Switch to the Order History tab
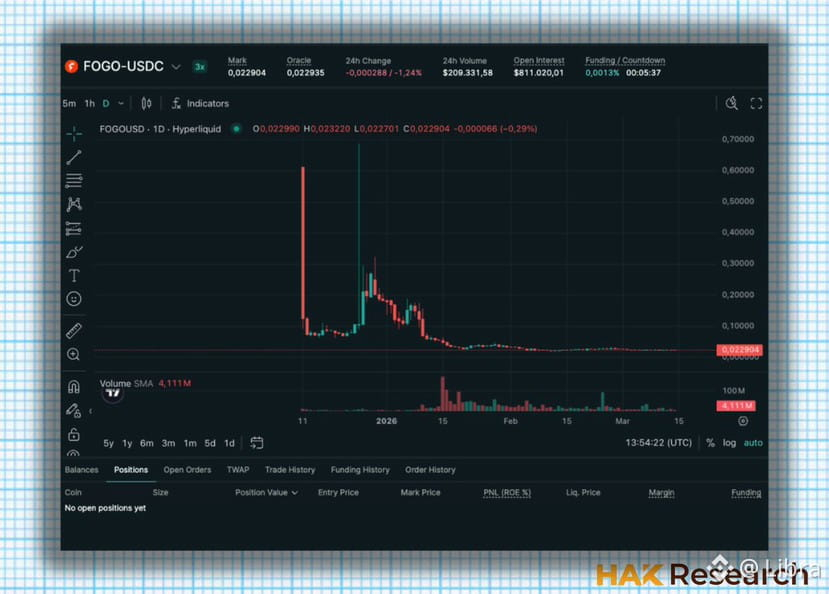 click(x=430, y=470)
